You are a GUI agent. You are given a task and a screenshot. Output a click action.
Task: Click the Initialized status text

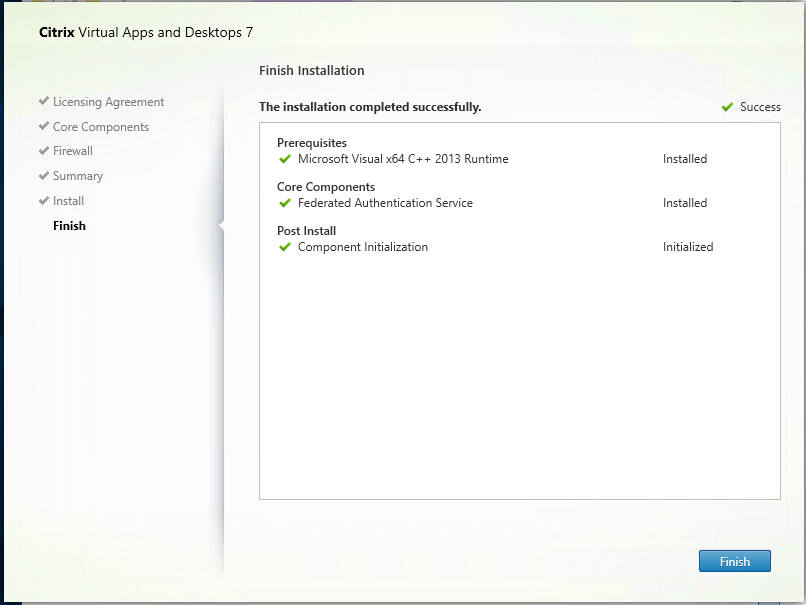(x=688, y=247)
